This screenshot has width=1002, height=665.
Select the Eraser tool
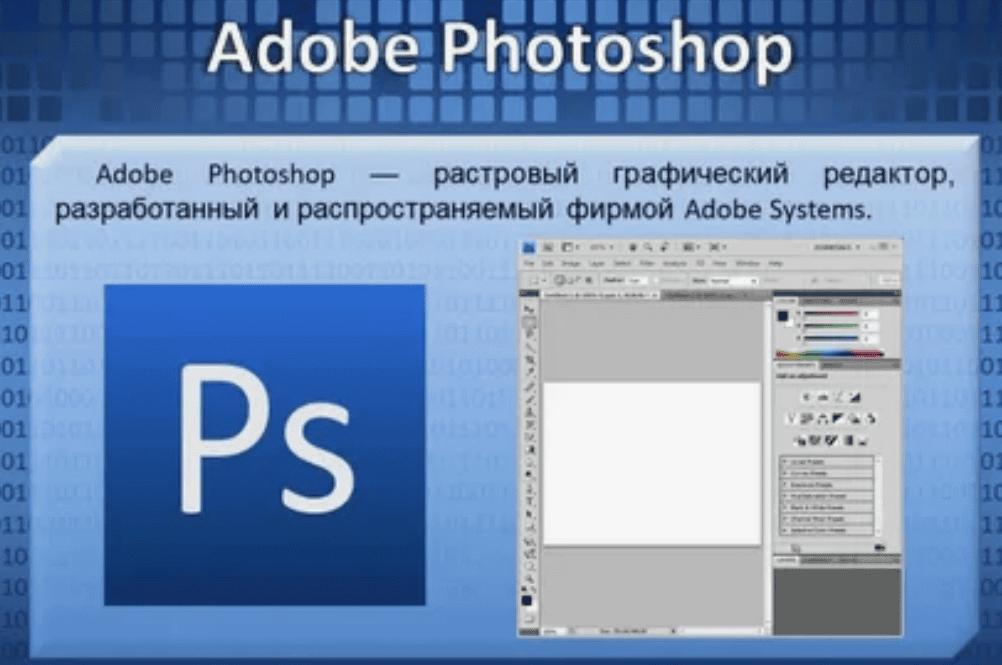click(x=530, y=437)
